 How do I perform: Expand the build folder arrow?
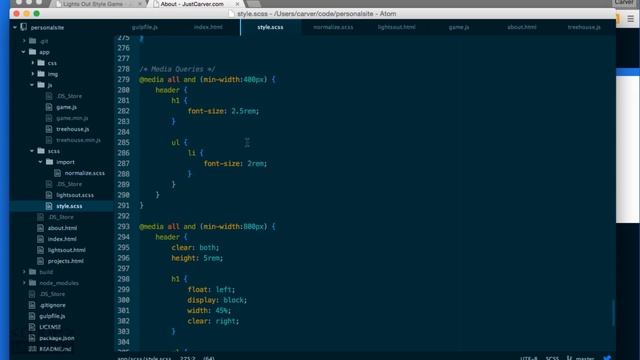pos(24,272)
